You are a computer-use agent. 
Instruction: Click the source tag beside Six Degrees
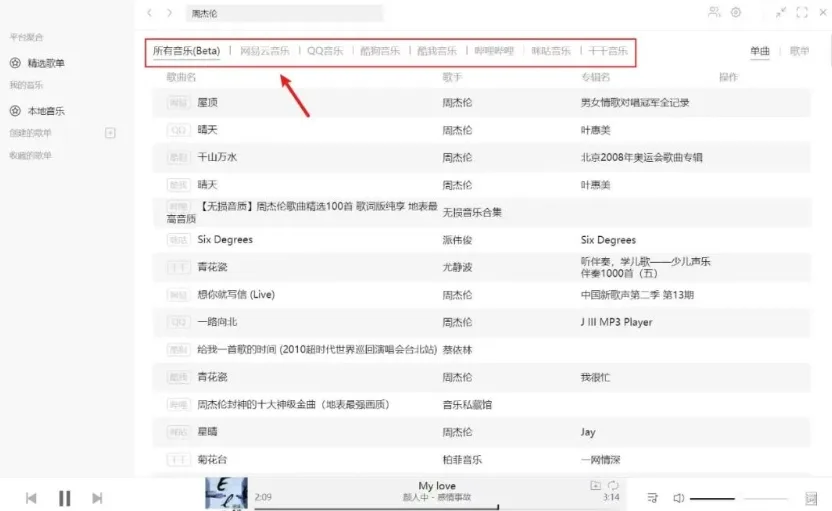tap(178, 240)
